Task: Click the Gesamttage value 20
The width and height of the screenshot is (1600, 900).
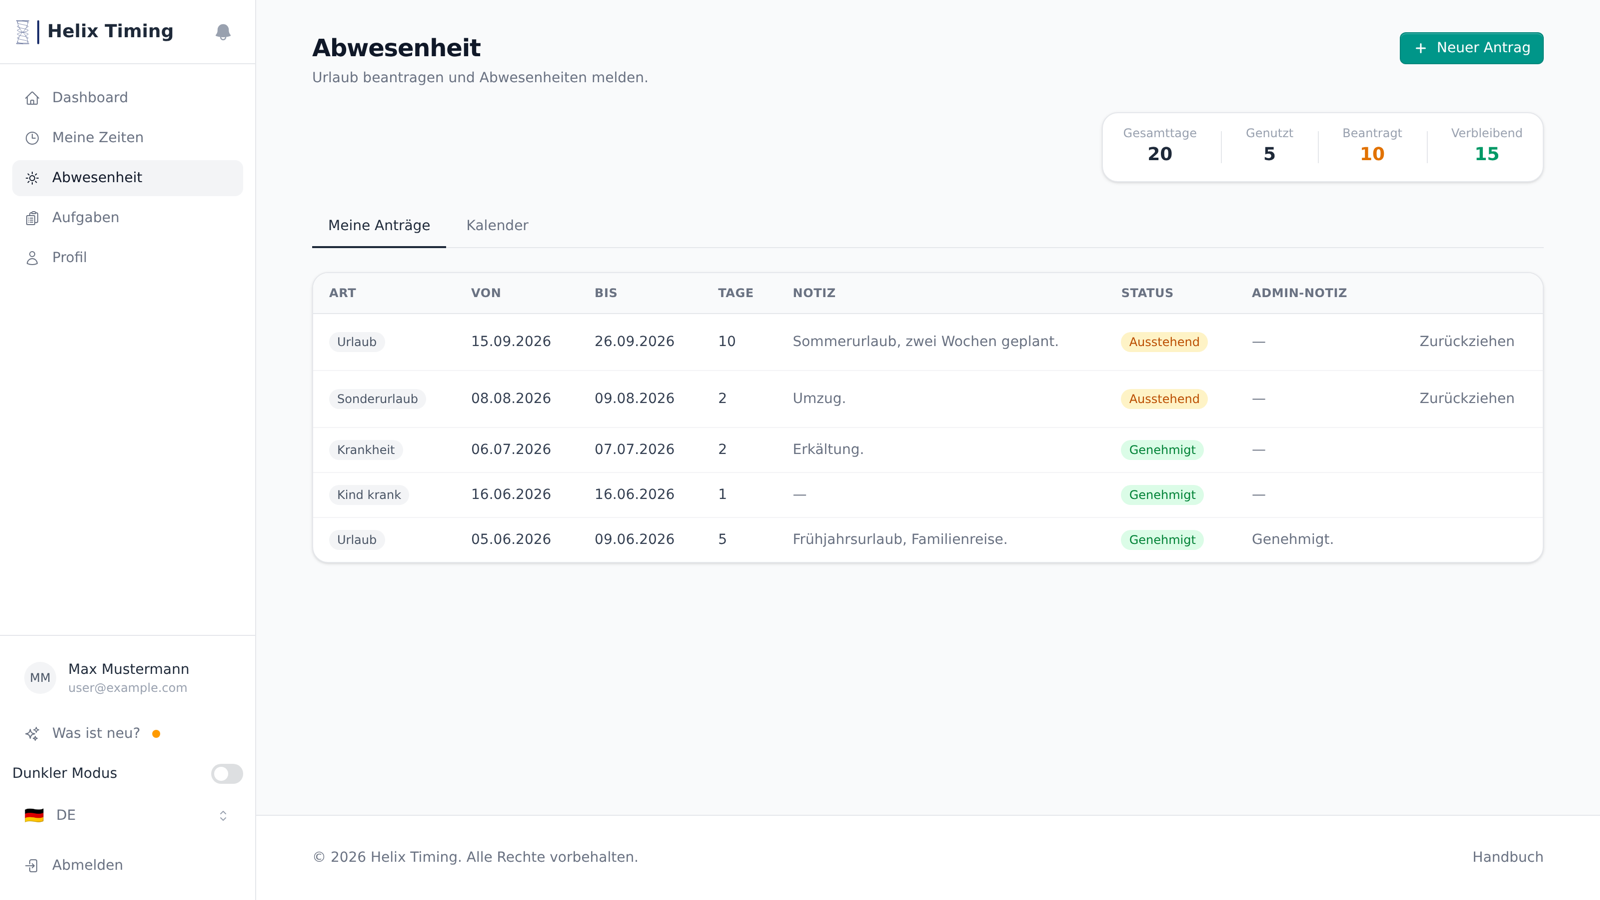Action: 1159,154
